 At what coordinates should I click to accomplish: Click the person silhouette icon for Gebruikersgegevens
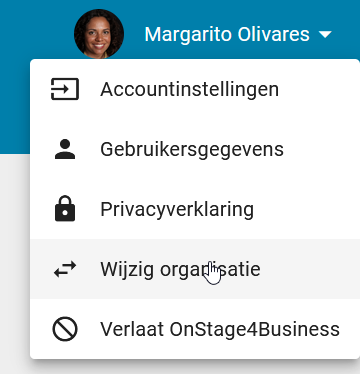65,149
